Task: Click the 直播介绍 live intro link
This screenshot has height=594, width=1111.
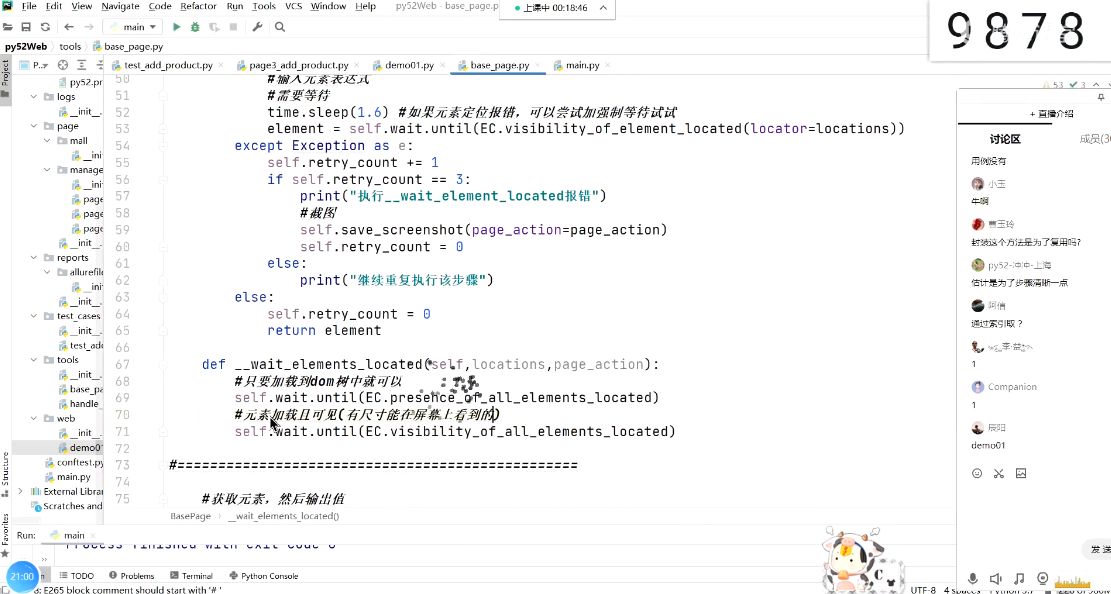Action: point(1051,113)
